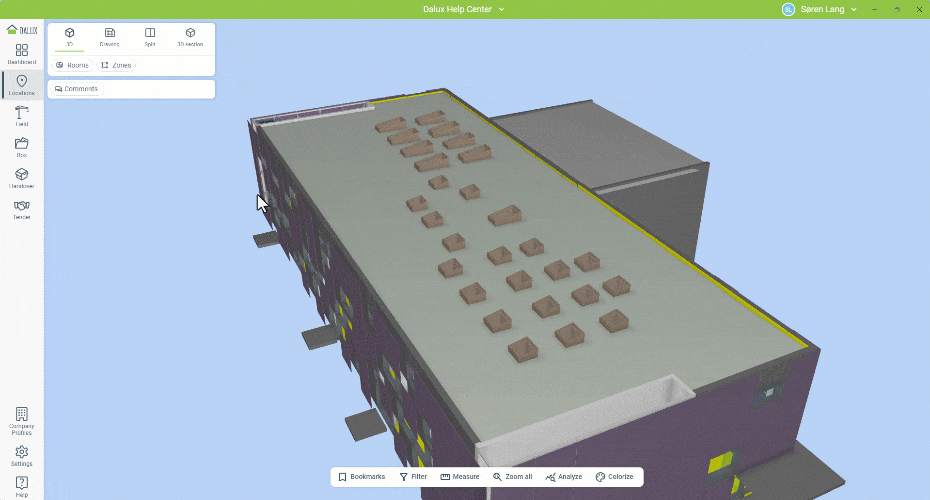
Task: Toggle the Comments visibility chip
Action: 76,89
